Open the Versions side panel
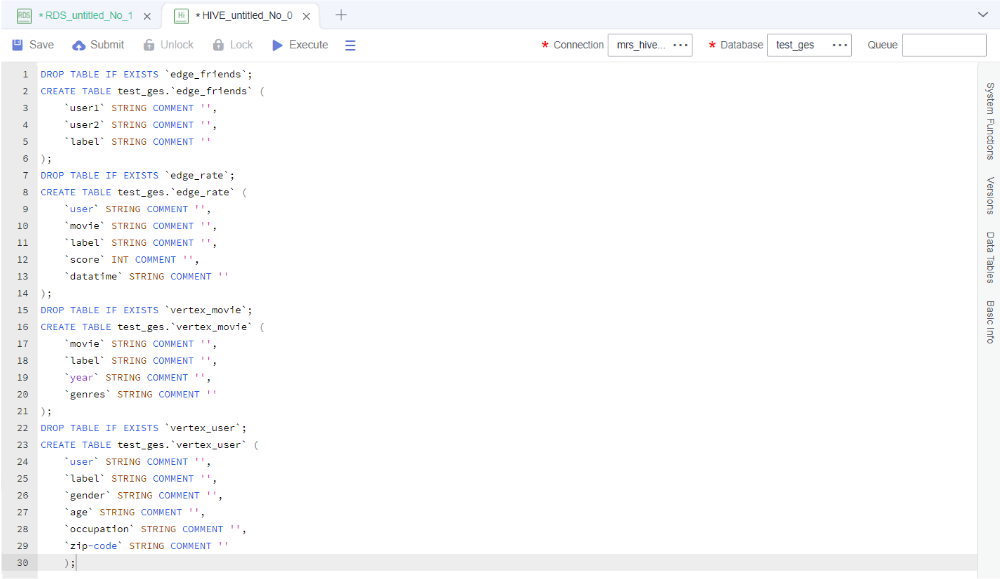This screenshot has width=1000, height=579. pyautogui.click(x=990, y=196)
